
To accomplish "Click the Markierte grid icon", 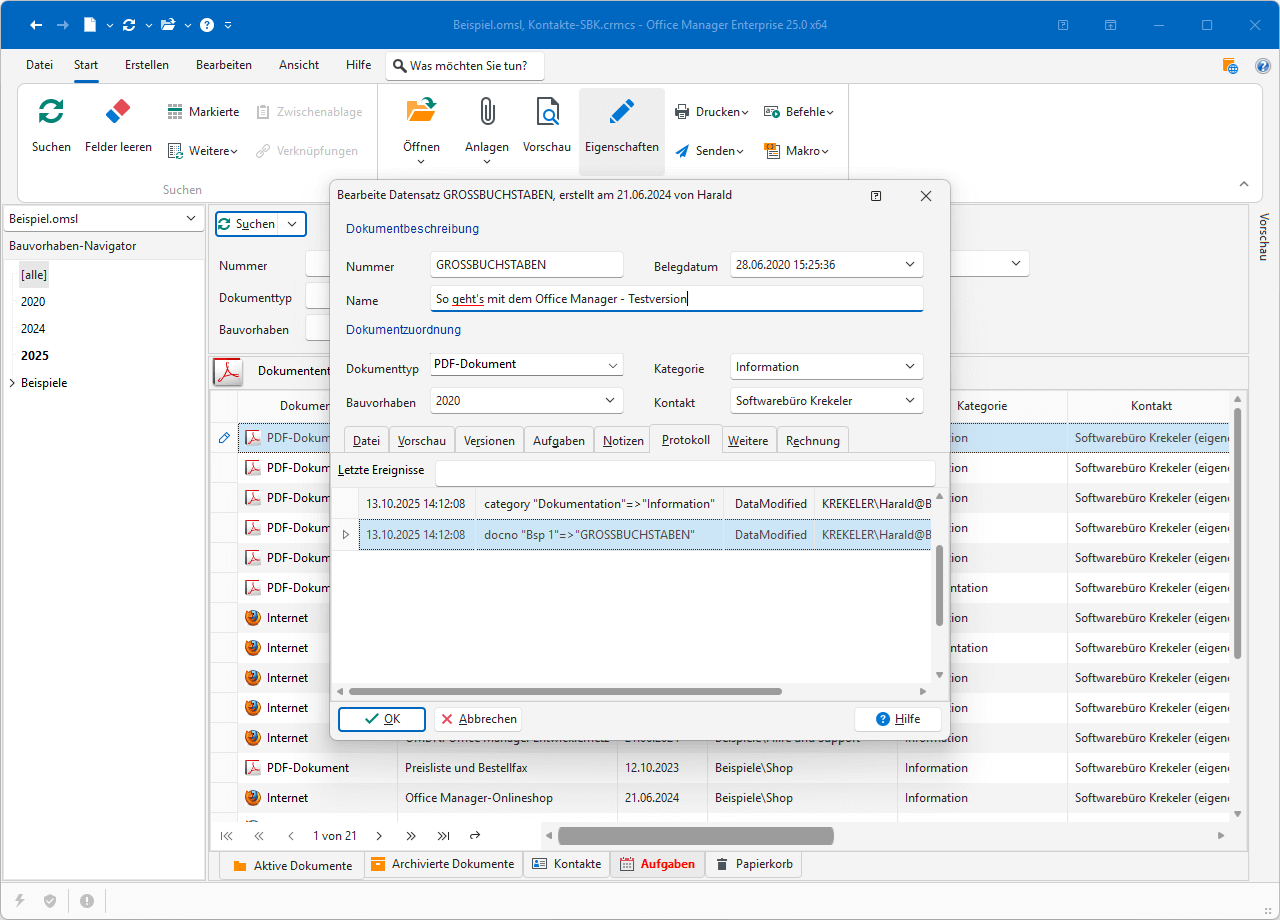I will (175, 112).
